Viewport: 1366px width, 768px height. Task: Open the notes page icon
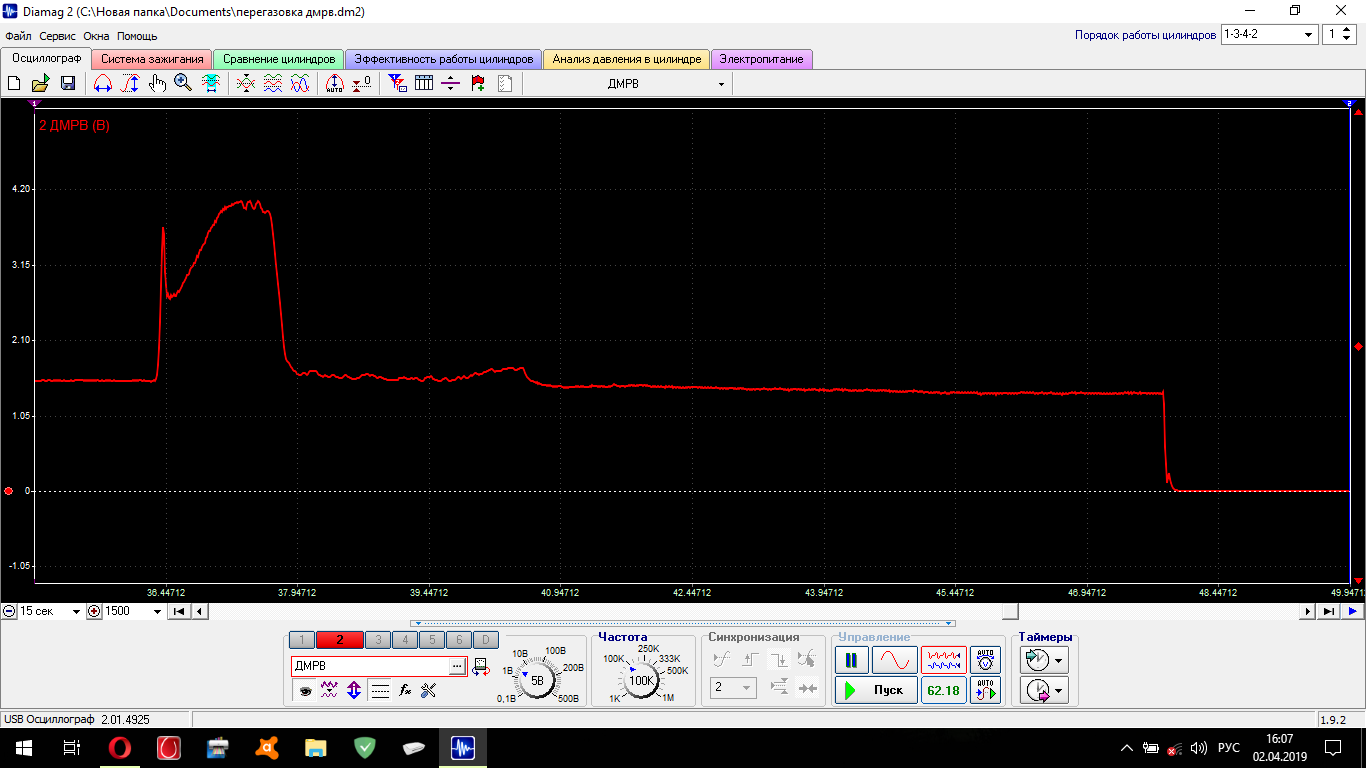(505, 84)
